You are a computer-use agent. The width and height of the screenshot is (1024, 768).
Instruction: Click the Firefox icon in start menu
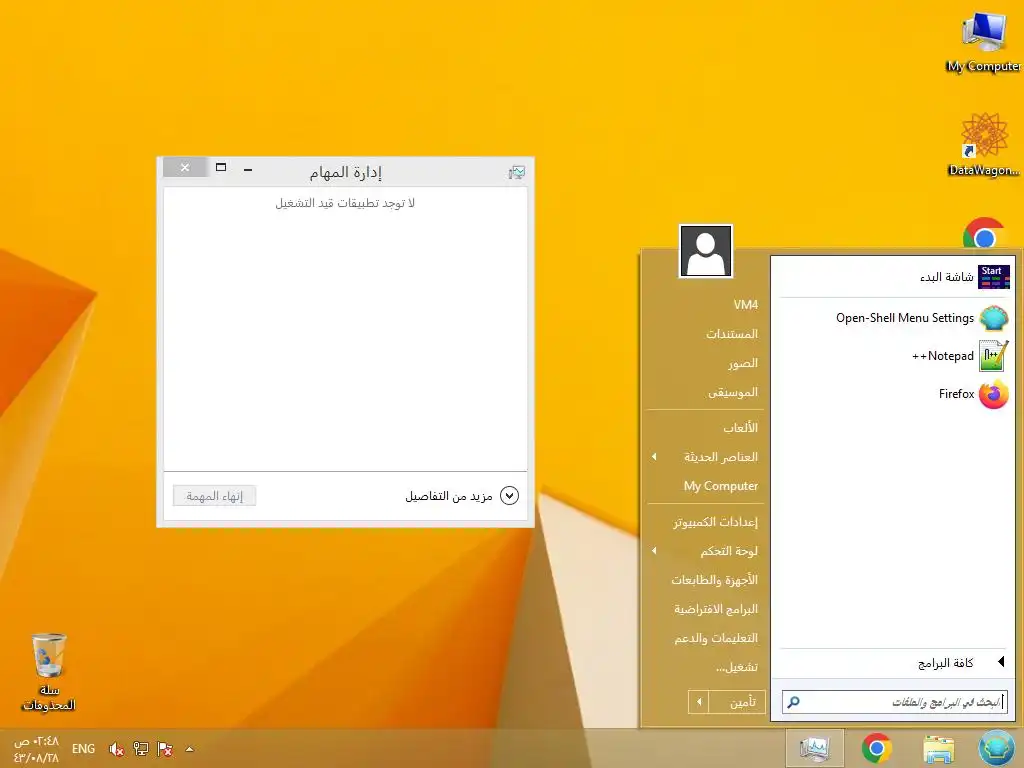[994, 394]
